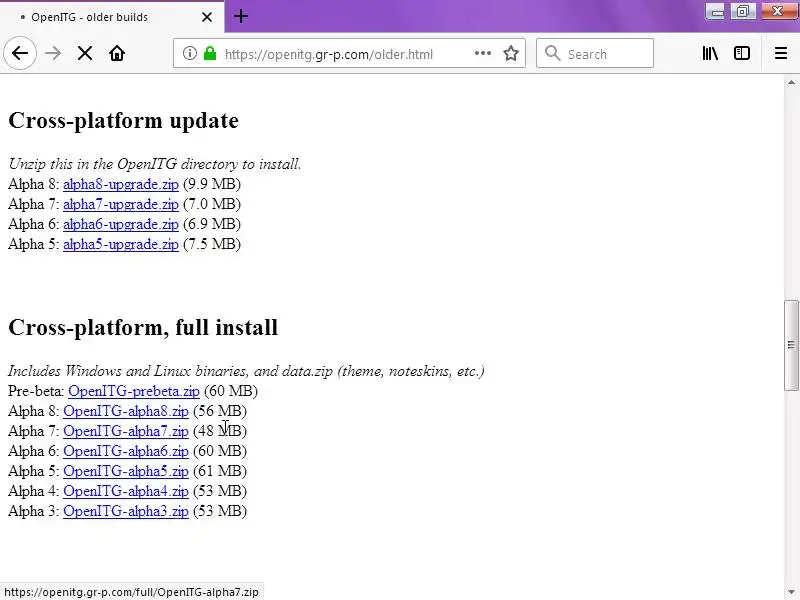
Task: Bookmark this page with the star
Action: [x=511, y=53]
